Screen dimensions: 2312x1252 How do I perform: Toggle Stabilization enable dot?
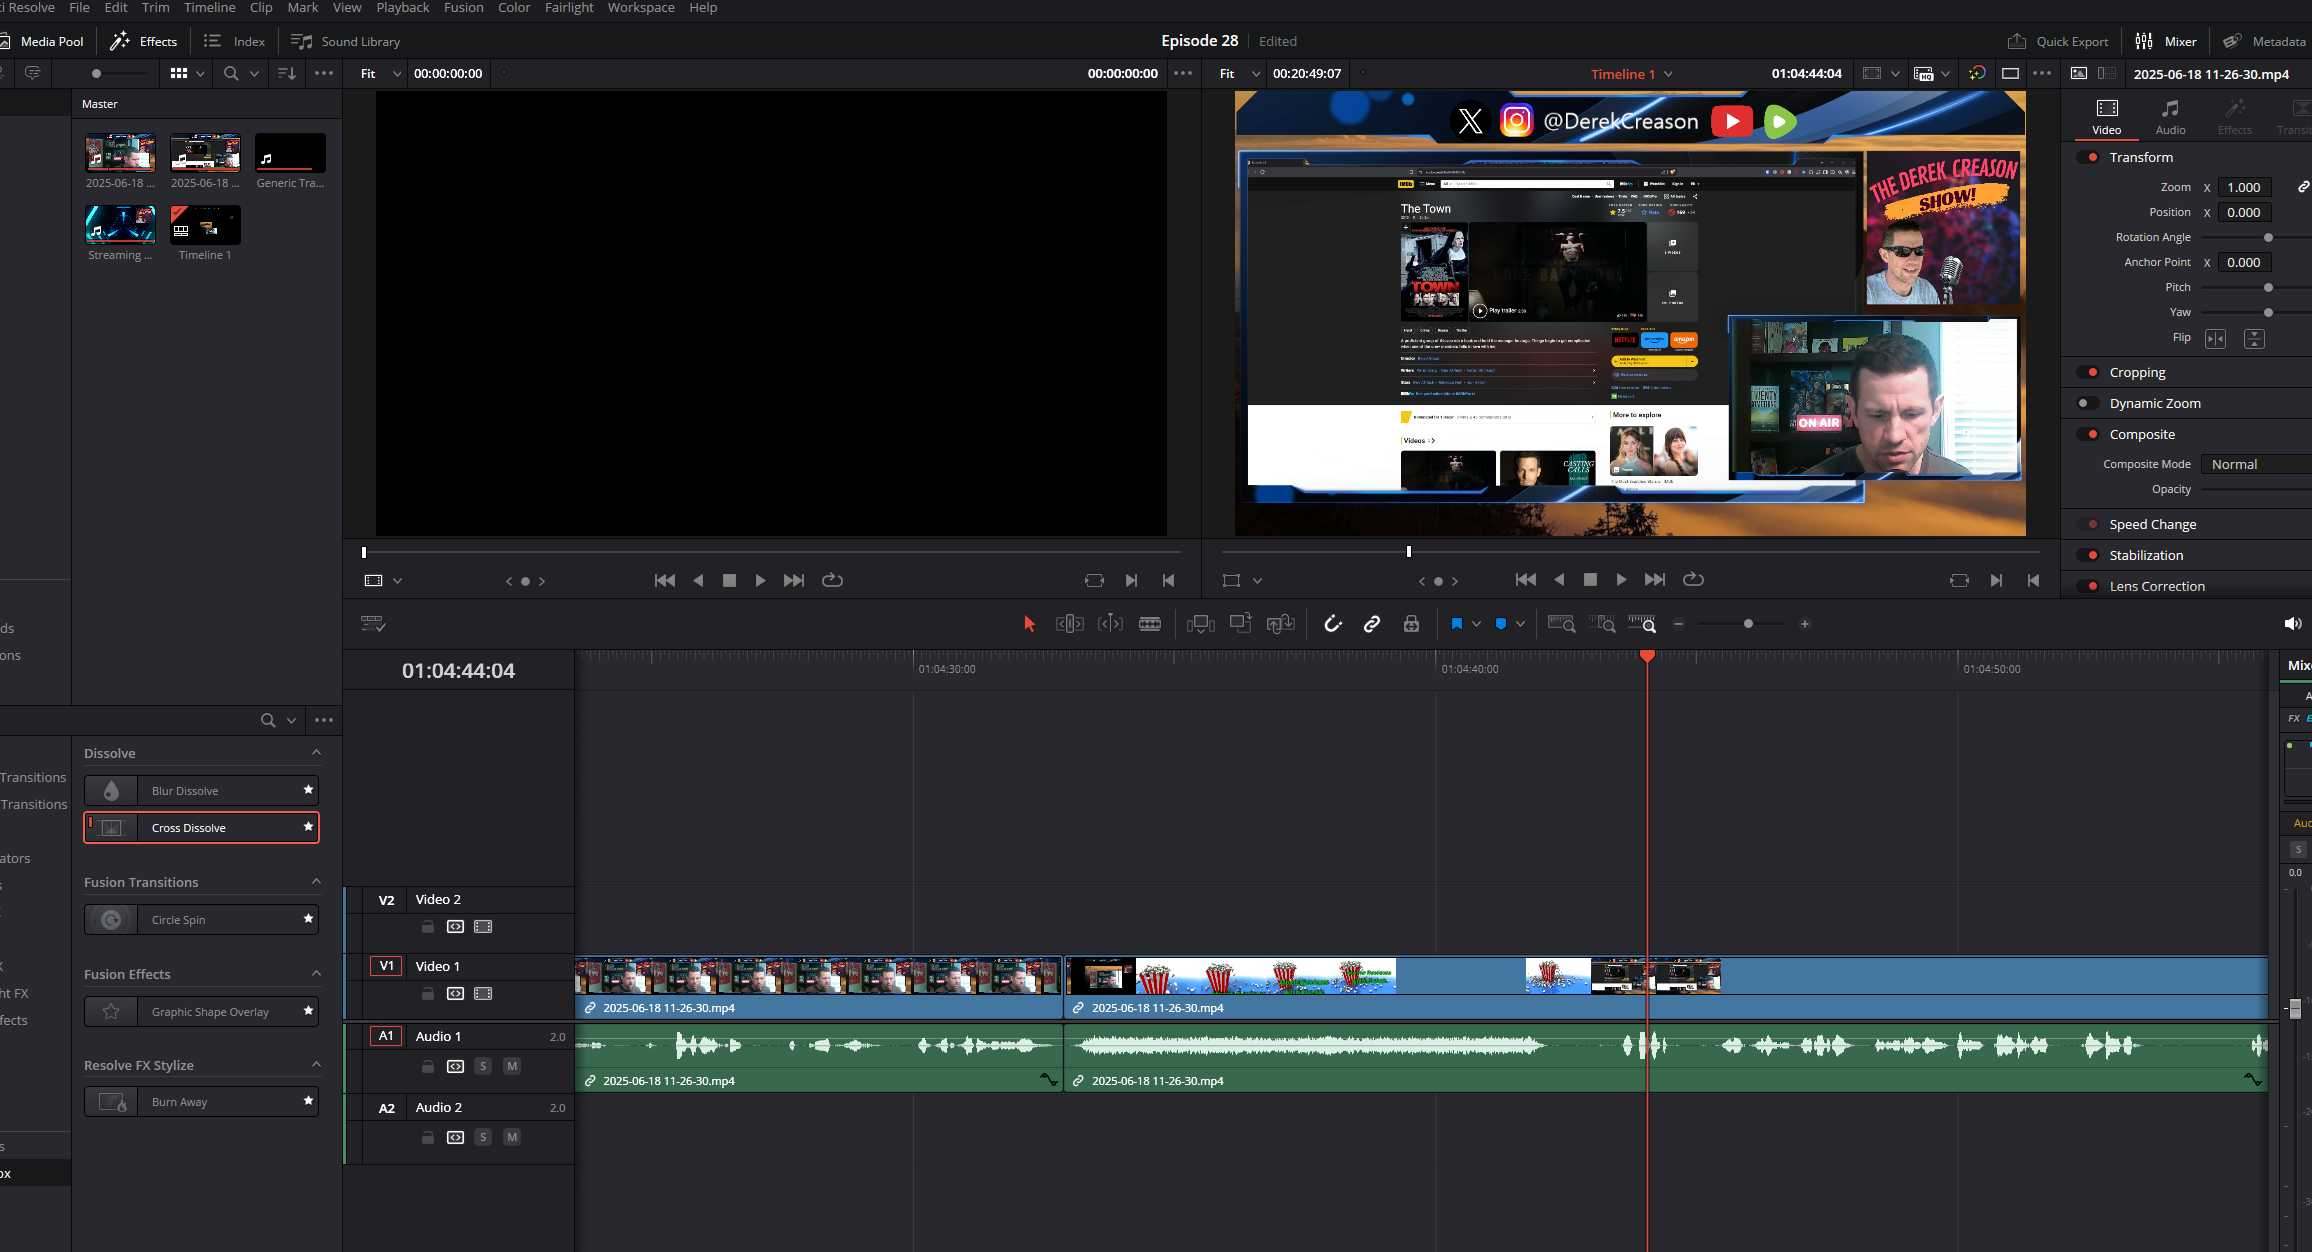pos(2090,555)
